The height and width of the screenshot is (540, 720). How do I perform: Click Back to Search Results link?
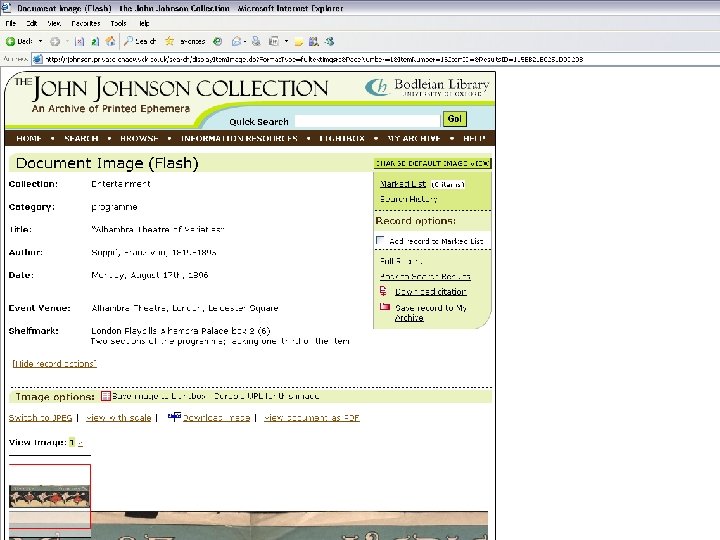click(x=425, y=276)
